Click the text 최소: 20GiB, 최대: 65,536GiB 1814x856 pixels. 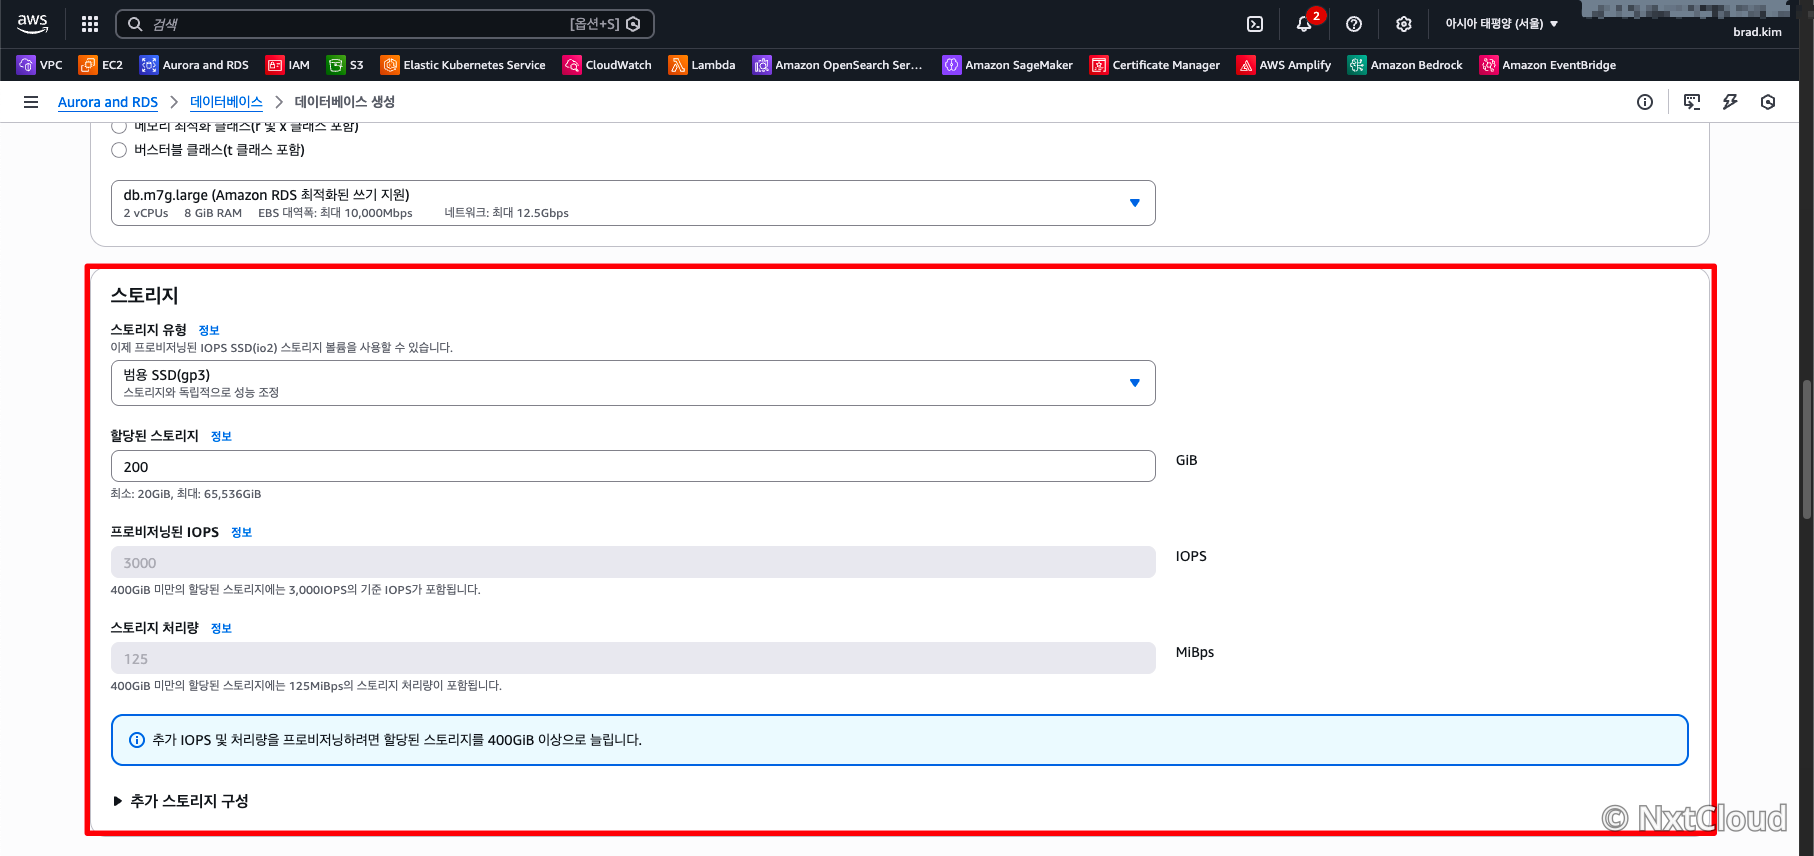click(186, 494)
